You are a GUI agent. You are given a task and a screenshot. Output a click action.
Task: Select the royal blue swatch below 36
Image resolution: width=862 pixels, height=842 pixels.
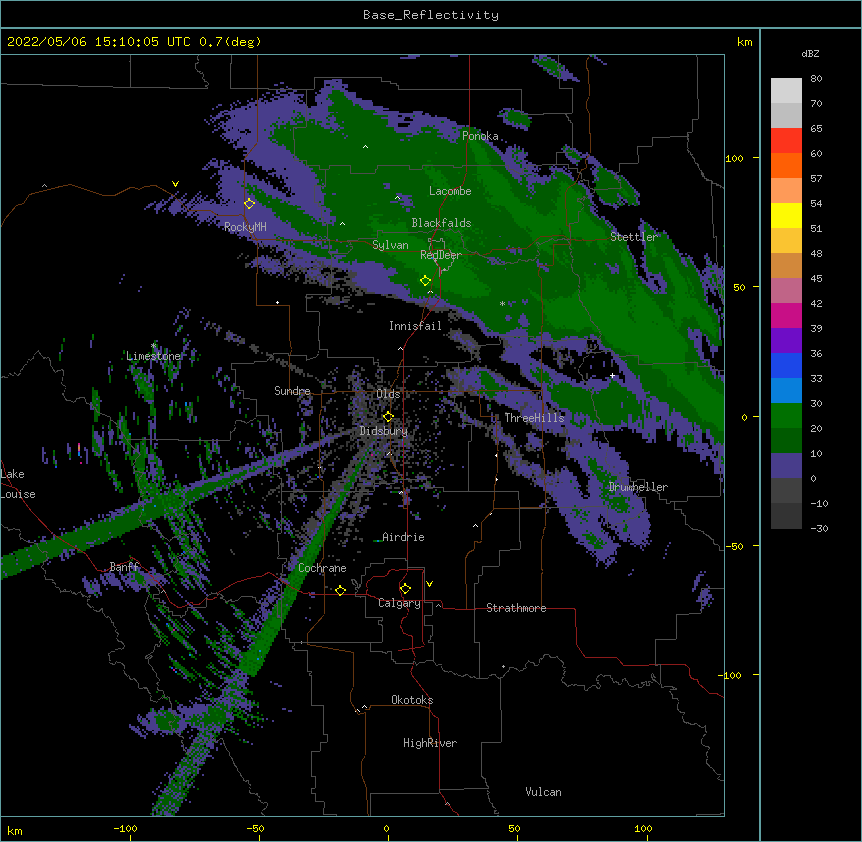(786, 365)
